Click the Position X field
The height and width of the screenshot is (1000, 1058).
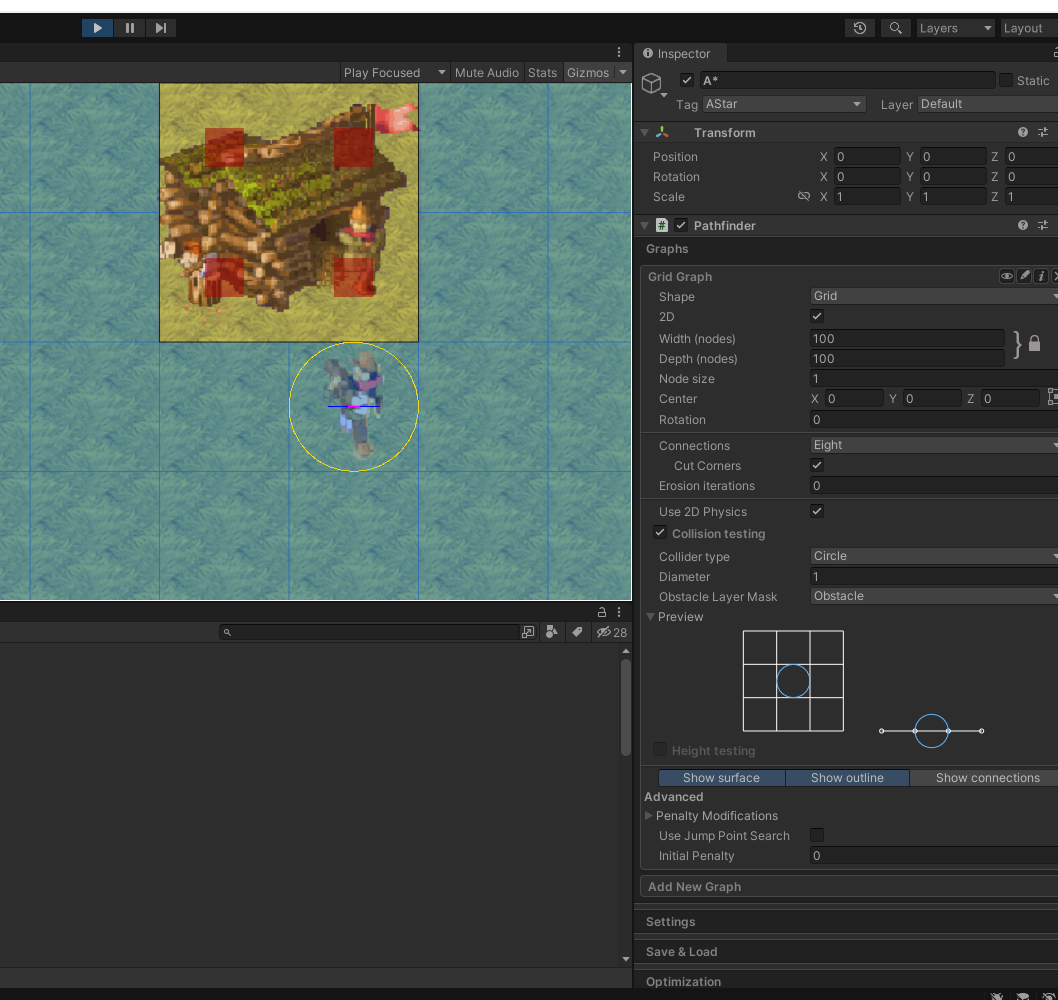click(866, 157)
